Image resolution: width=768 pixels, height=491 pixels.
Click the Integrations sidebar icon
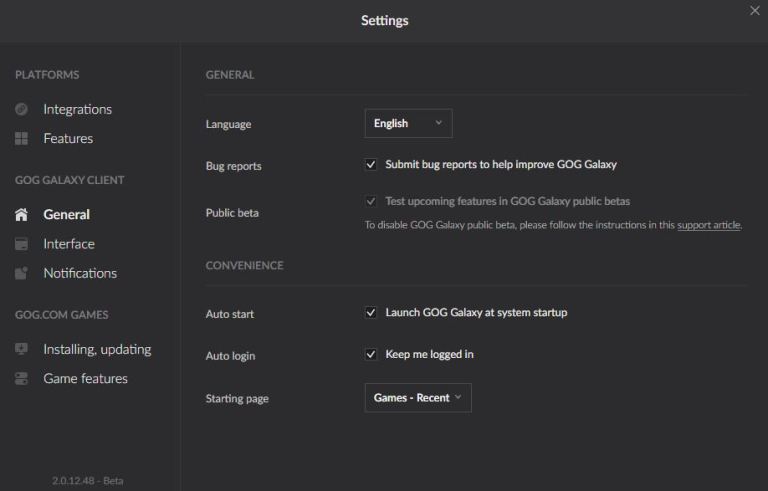(21, 109)
